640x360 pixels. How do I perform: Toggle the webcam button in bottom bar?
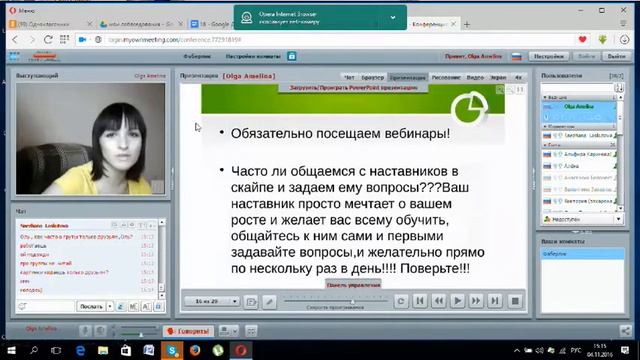coord(100,331)
